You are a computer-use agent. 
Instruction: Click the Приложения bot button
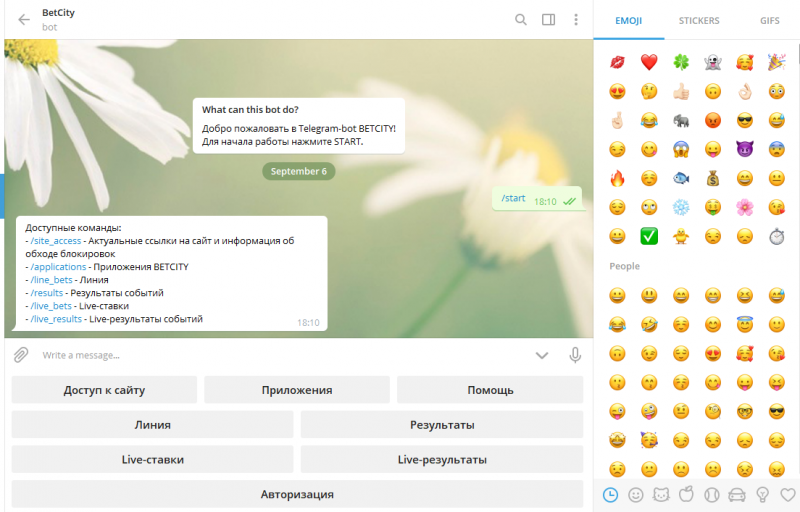pos(297,390)
